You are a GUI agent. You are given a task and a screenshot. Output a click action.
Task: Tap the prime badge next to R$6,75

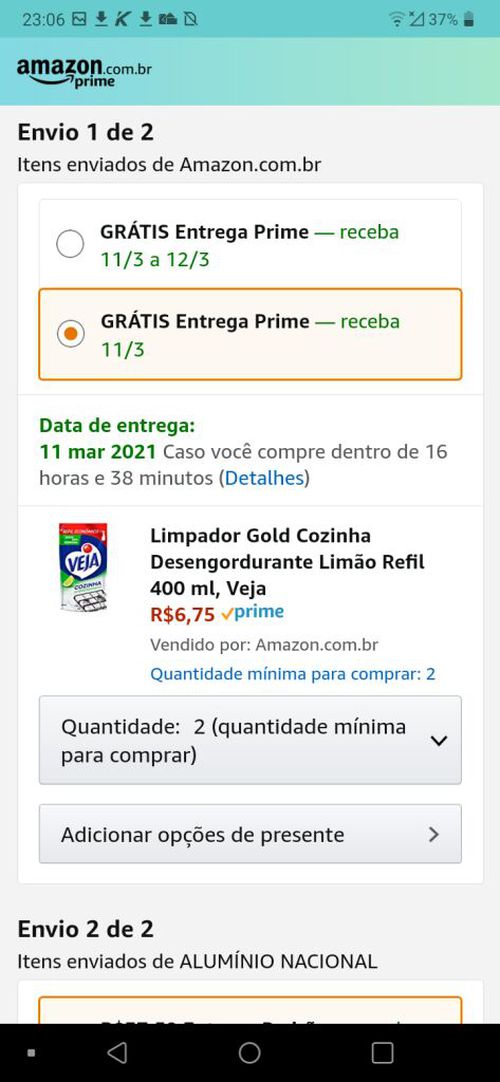[x=253, y=612]
